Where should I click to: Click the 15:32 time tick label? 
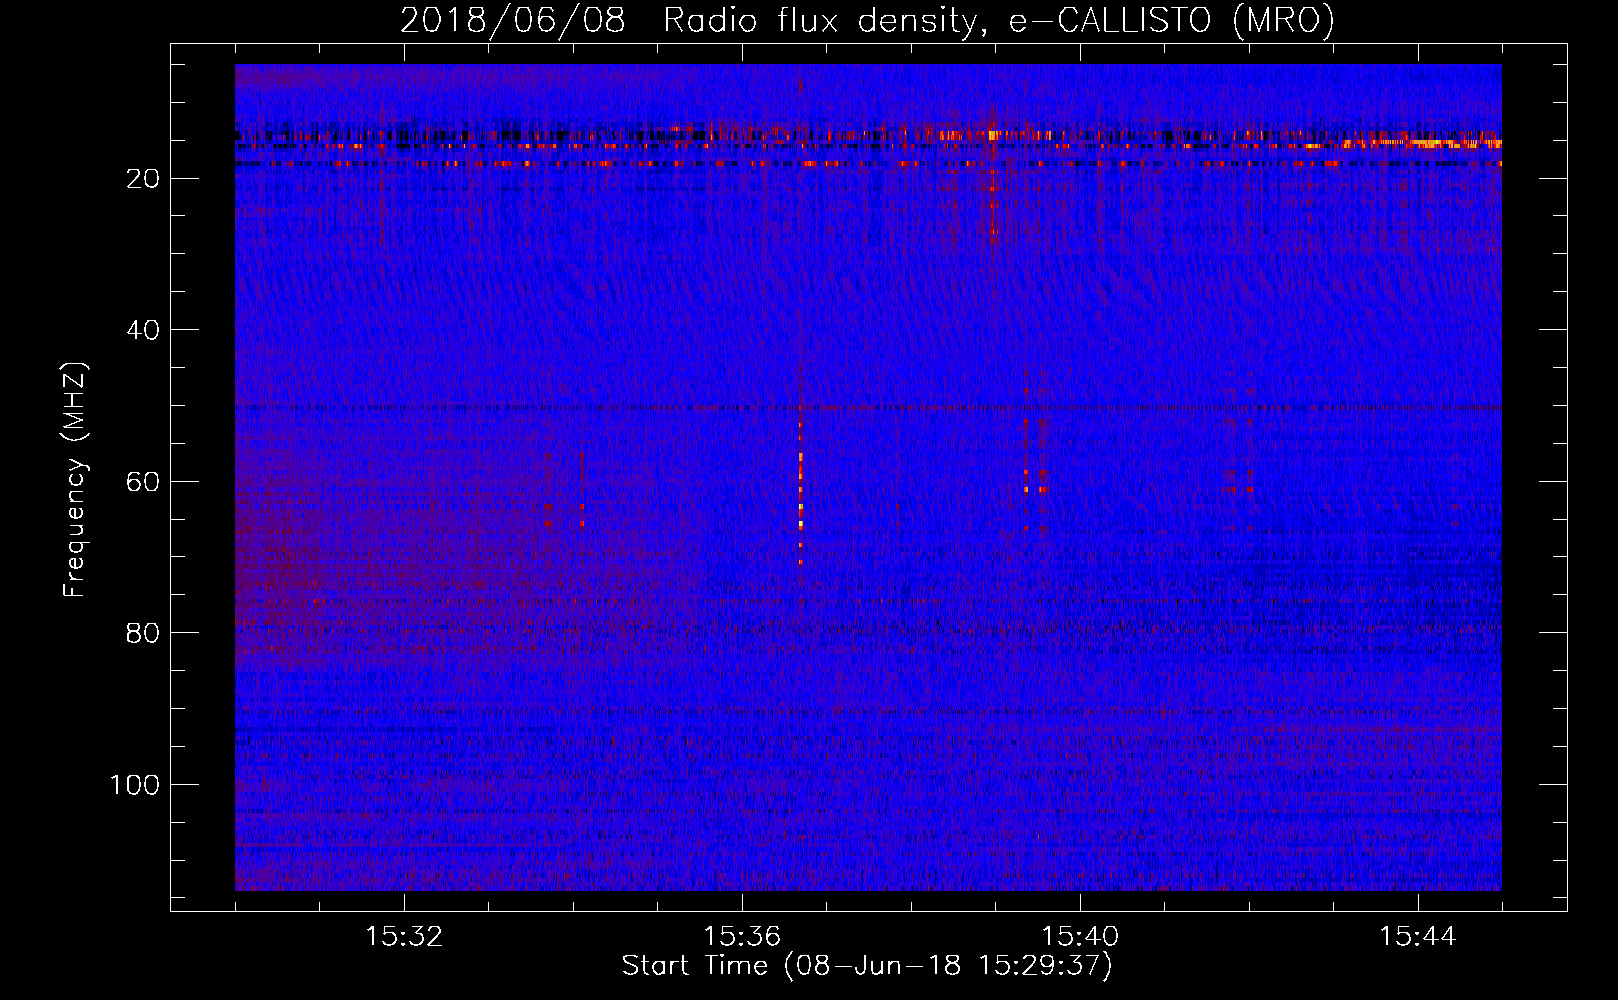pyautogui.click(x=404, y=937)
